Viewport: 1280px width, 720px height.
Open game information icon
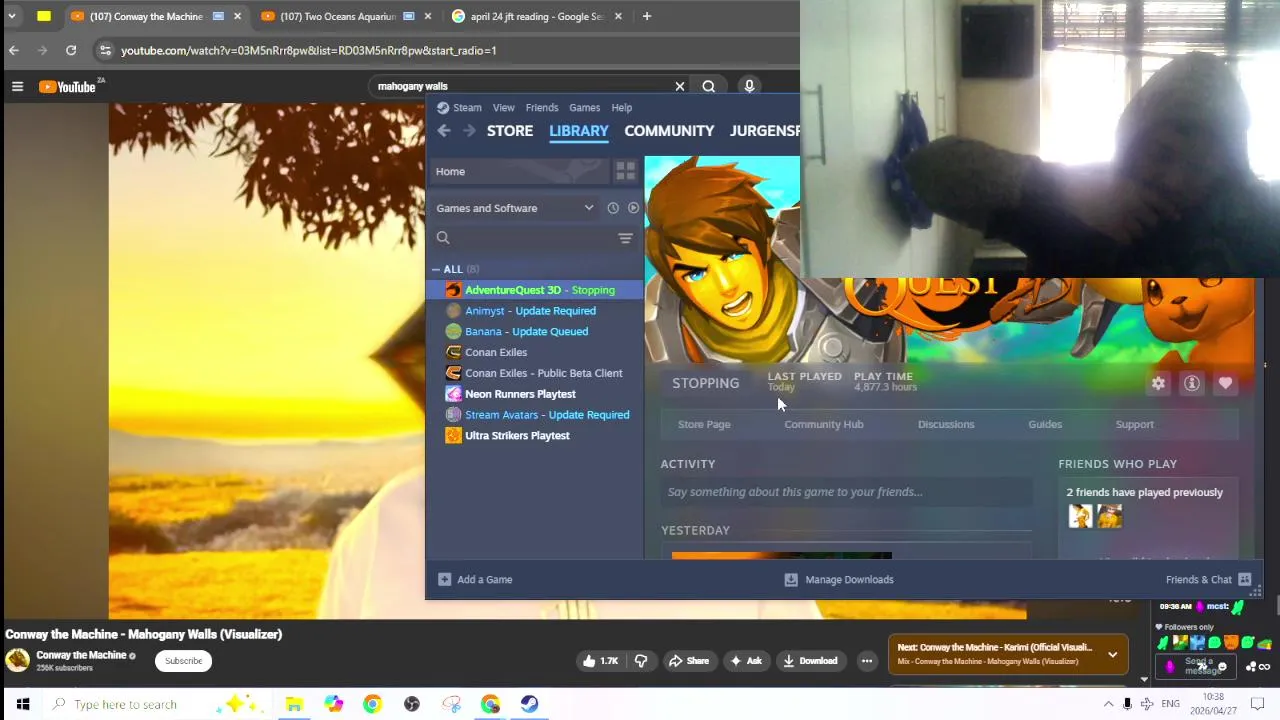click(1191, 383)
